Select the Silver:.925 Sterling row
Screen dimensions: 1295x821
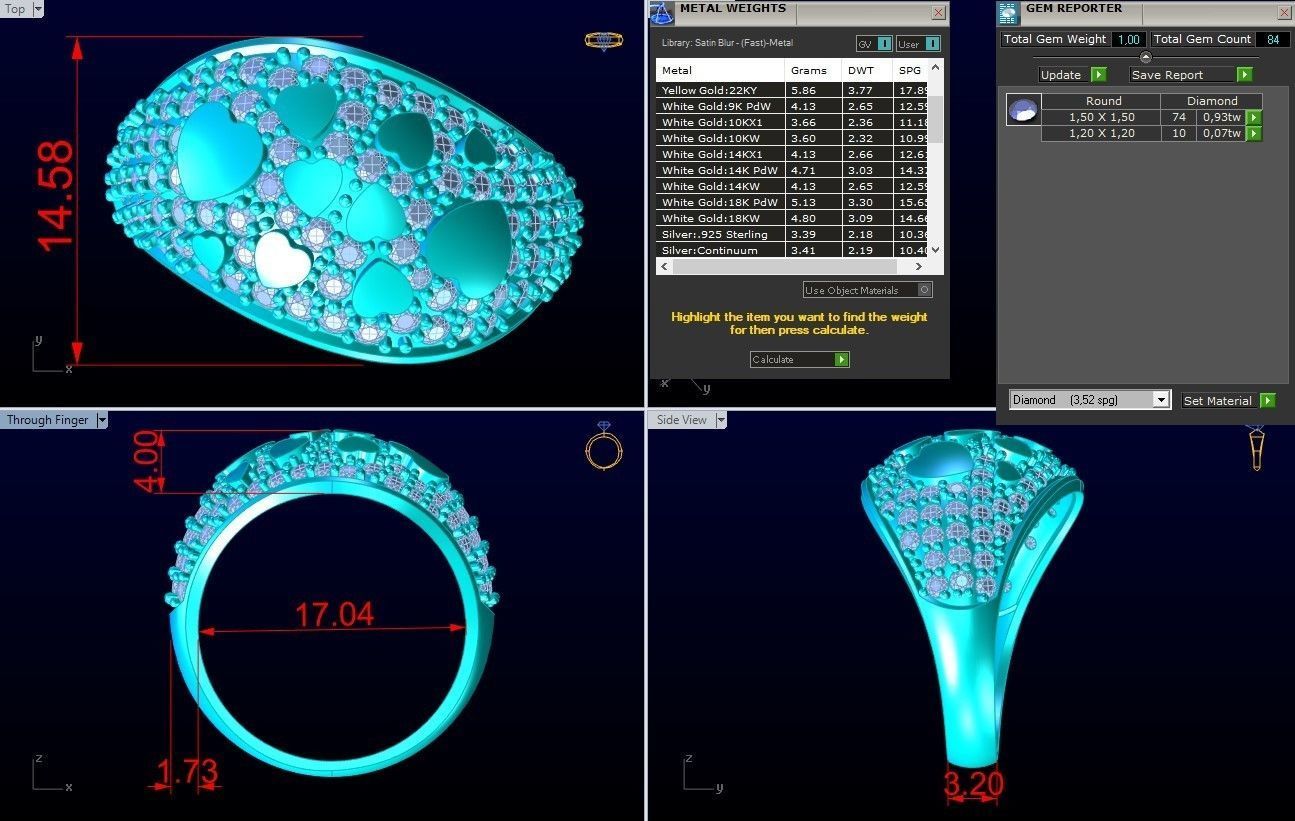point(792,234)
